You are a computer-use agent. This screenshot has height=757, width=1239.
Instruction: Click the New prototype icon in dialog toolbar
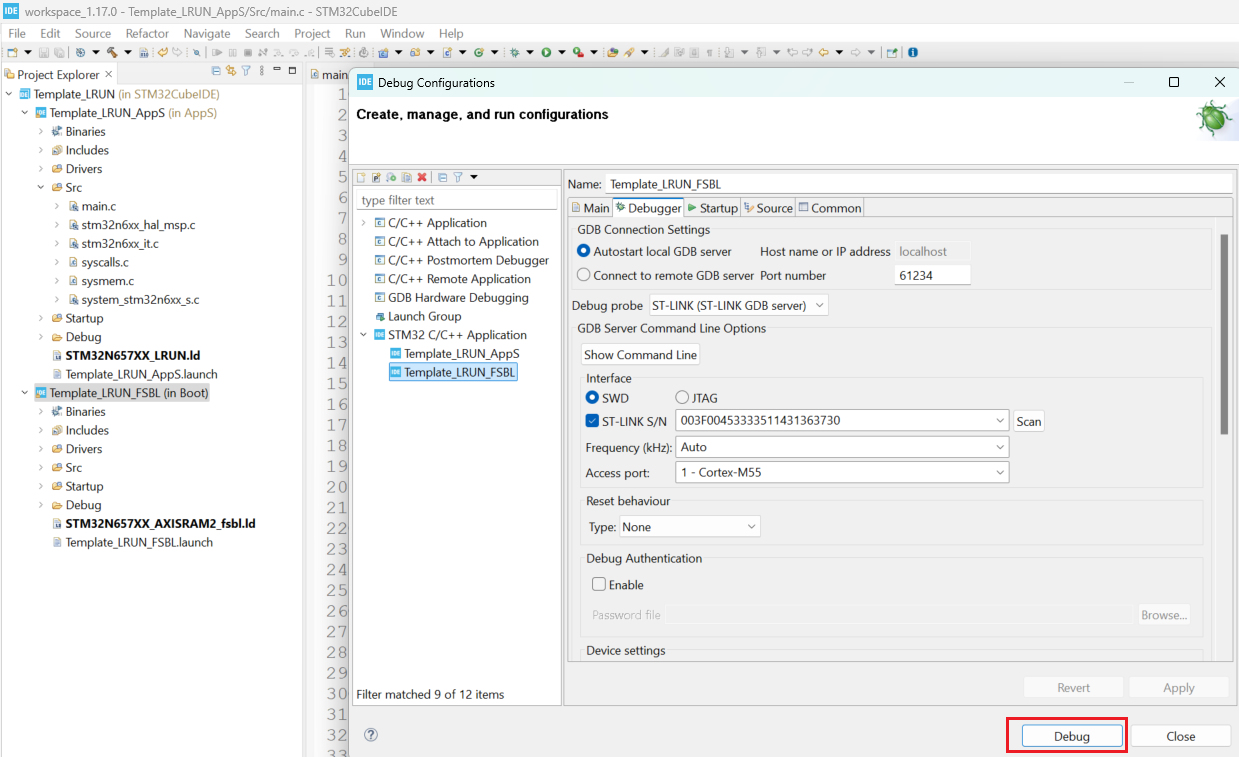tap(377, 177)
